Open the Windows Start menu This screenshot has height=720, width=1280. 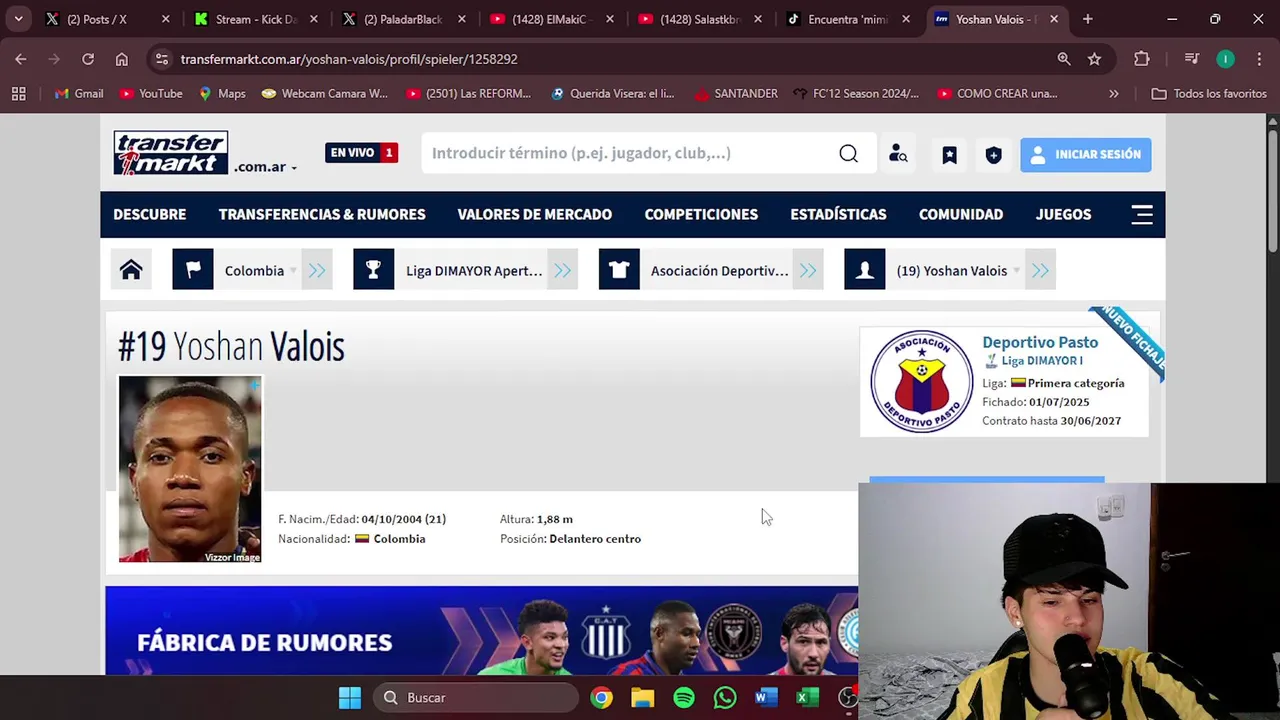tap(349, 698)
